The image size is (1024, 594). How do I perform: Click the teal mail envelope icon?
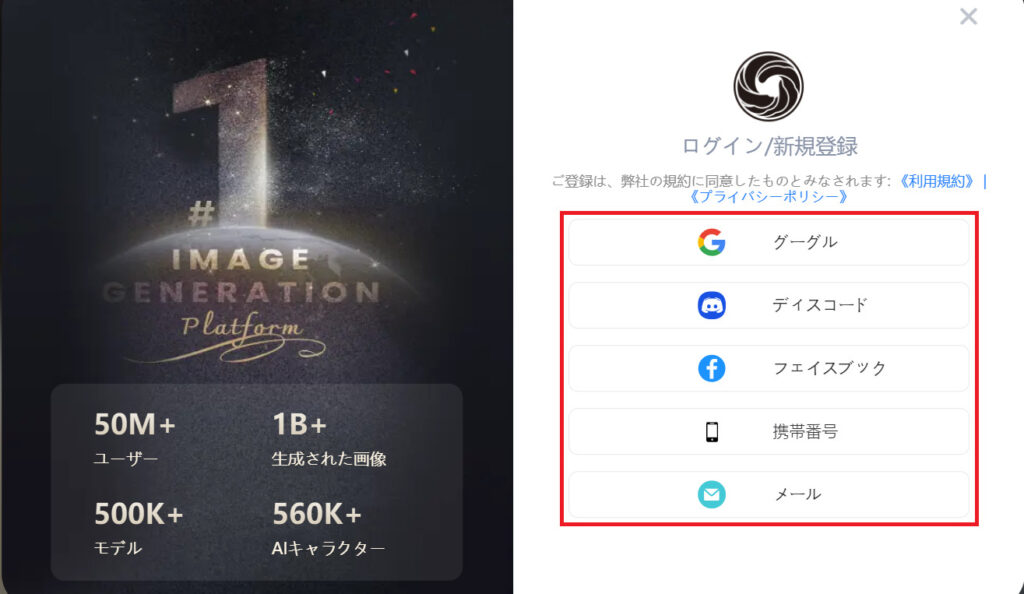click(x=711, y=494)
